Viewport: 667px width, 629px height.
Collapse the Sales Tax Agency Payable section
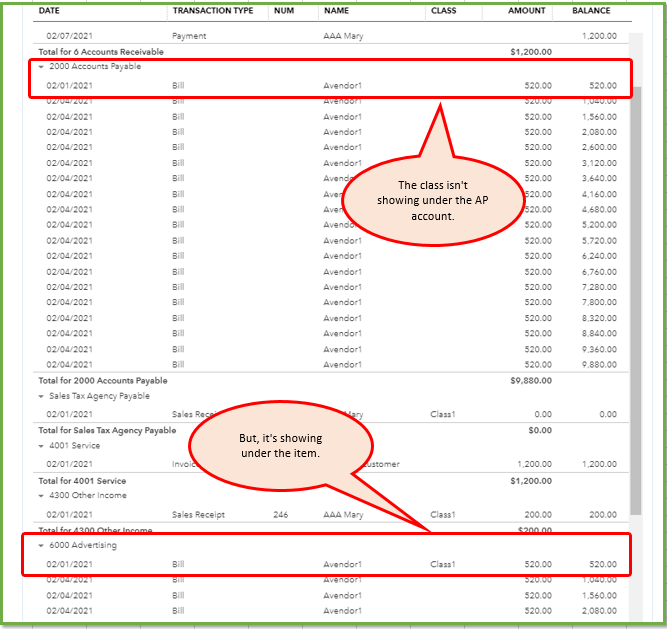(x=41, y=396)
